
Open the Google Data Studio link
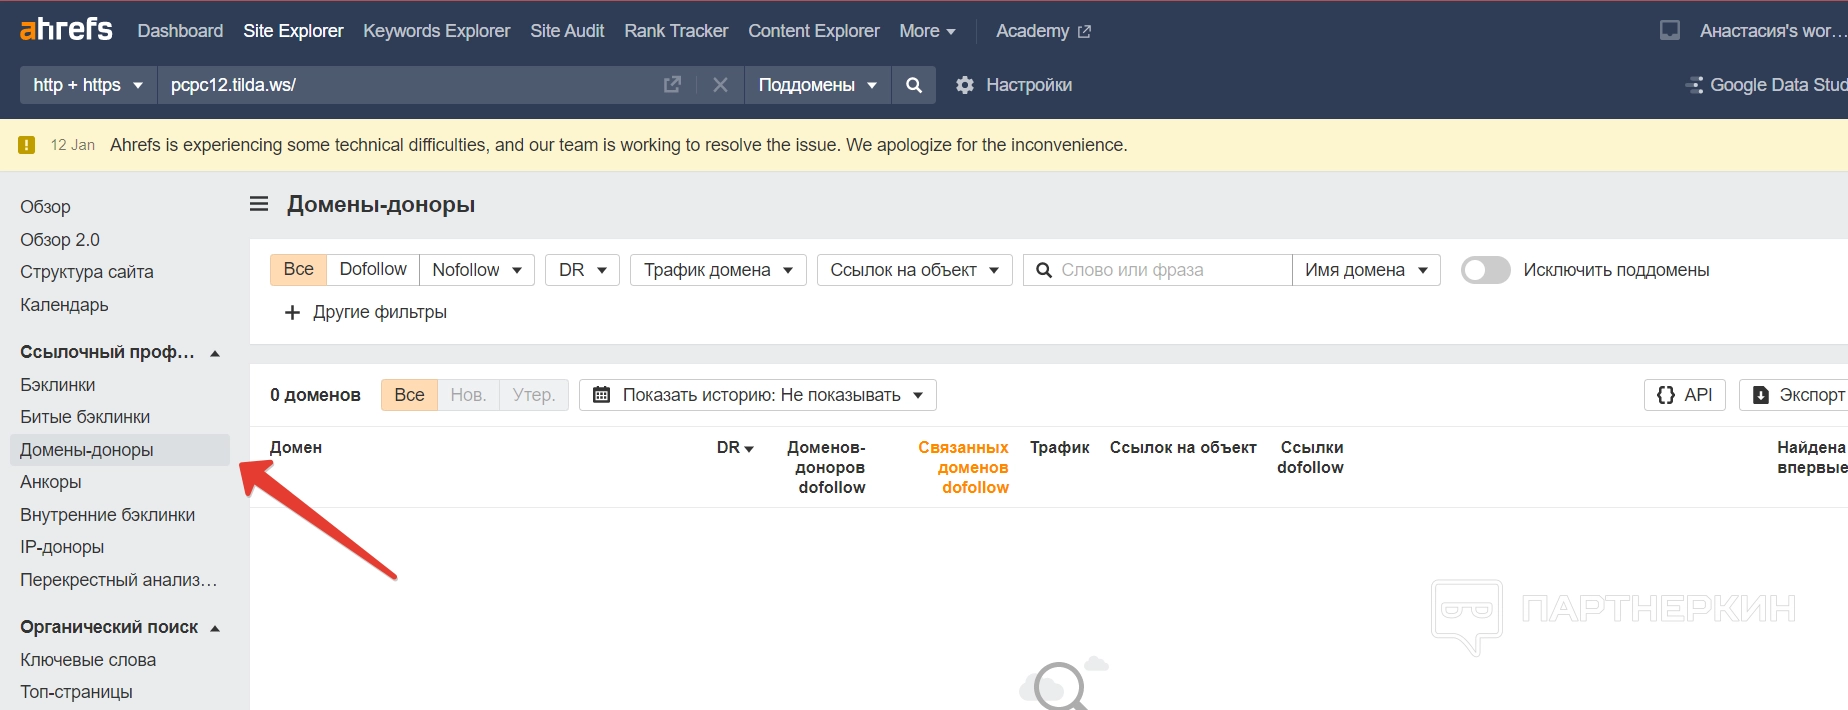click(1766, 85)
